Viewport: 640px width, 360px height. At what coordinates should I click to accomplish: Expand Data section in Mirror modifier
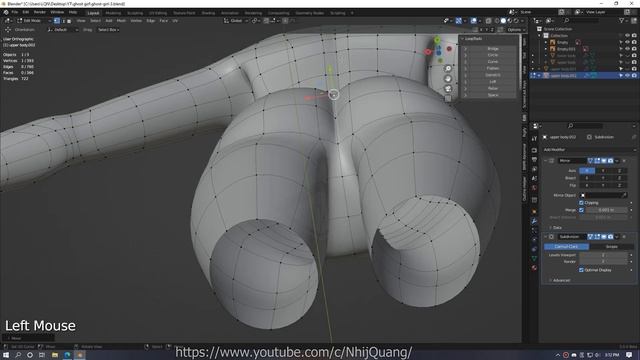[x=556, y=227]
